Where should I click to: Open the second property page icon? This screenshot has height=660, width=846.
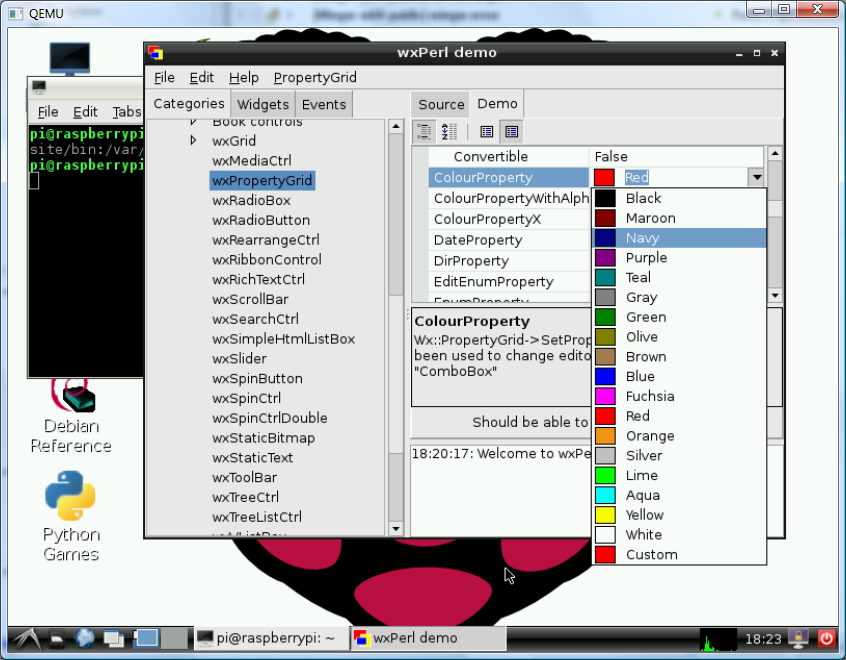[511, 131]
